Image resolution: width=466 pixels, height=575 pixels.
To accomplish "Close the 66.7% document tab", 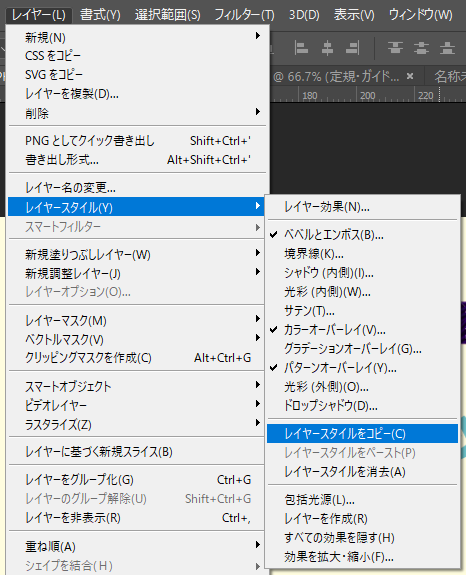I will pos(410,76).
